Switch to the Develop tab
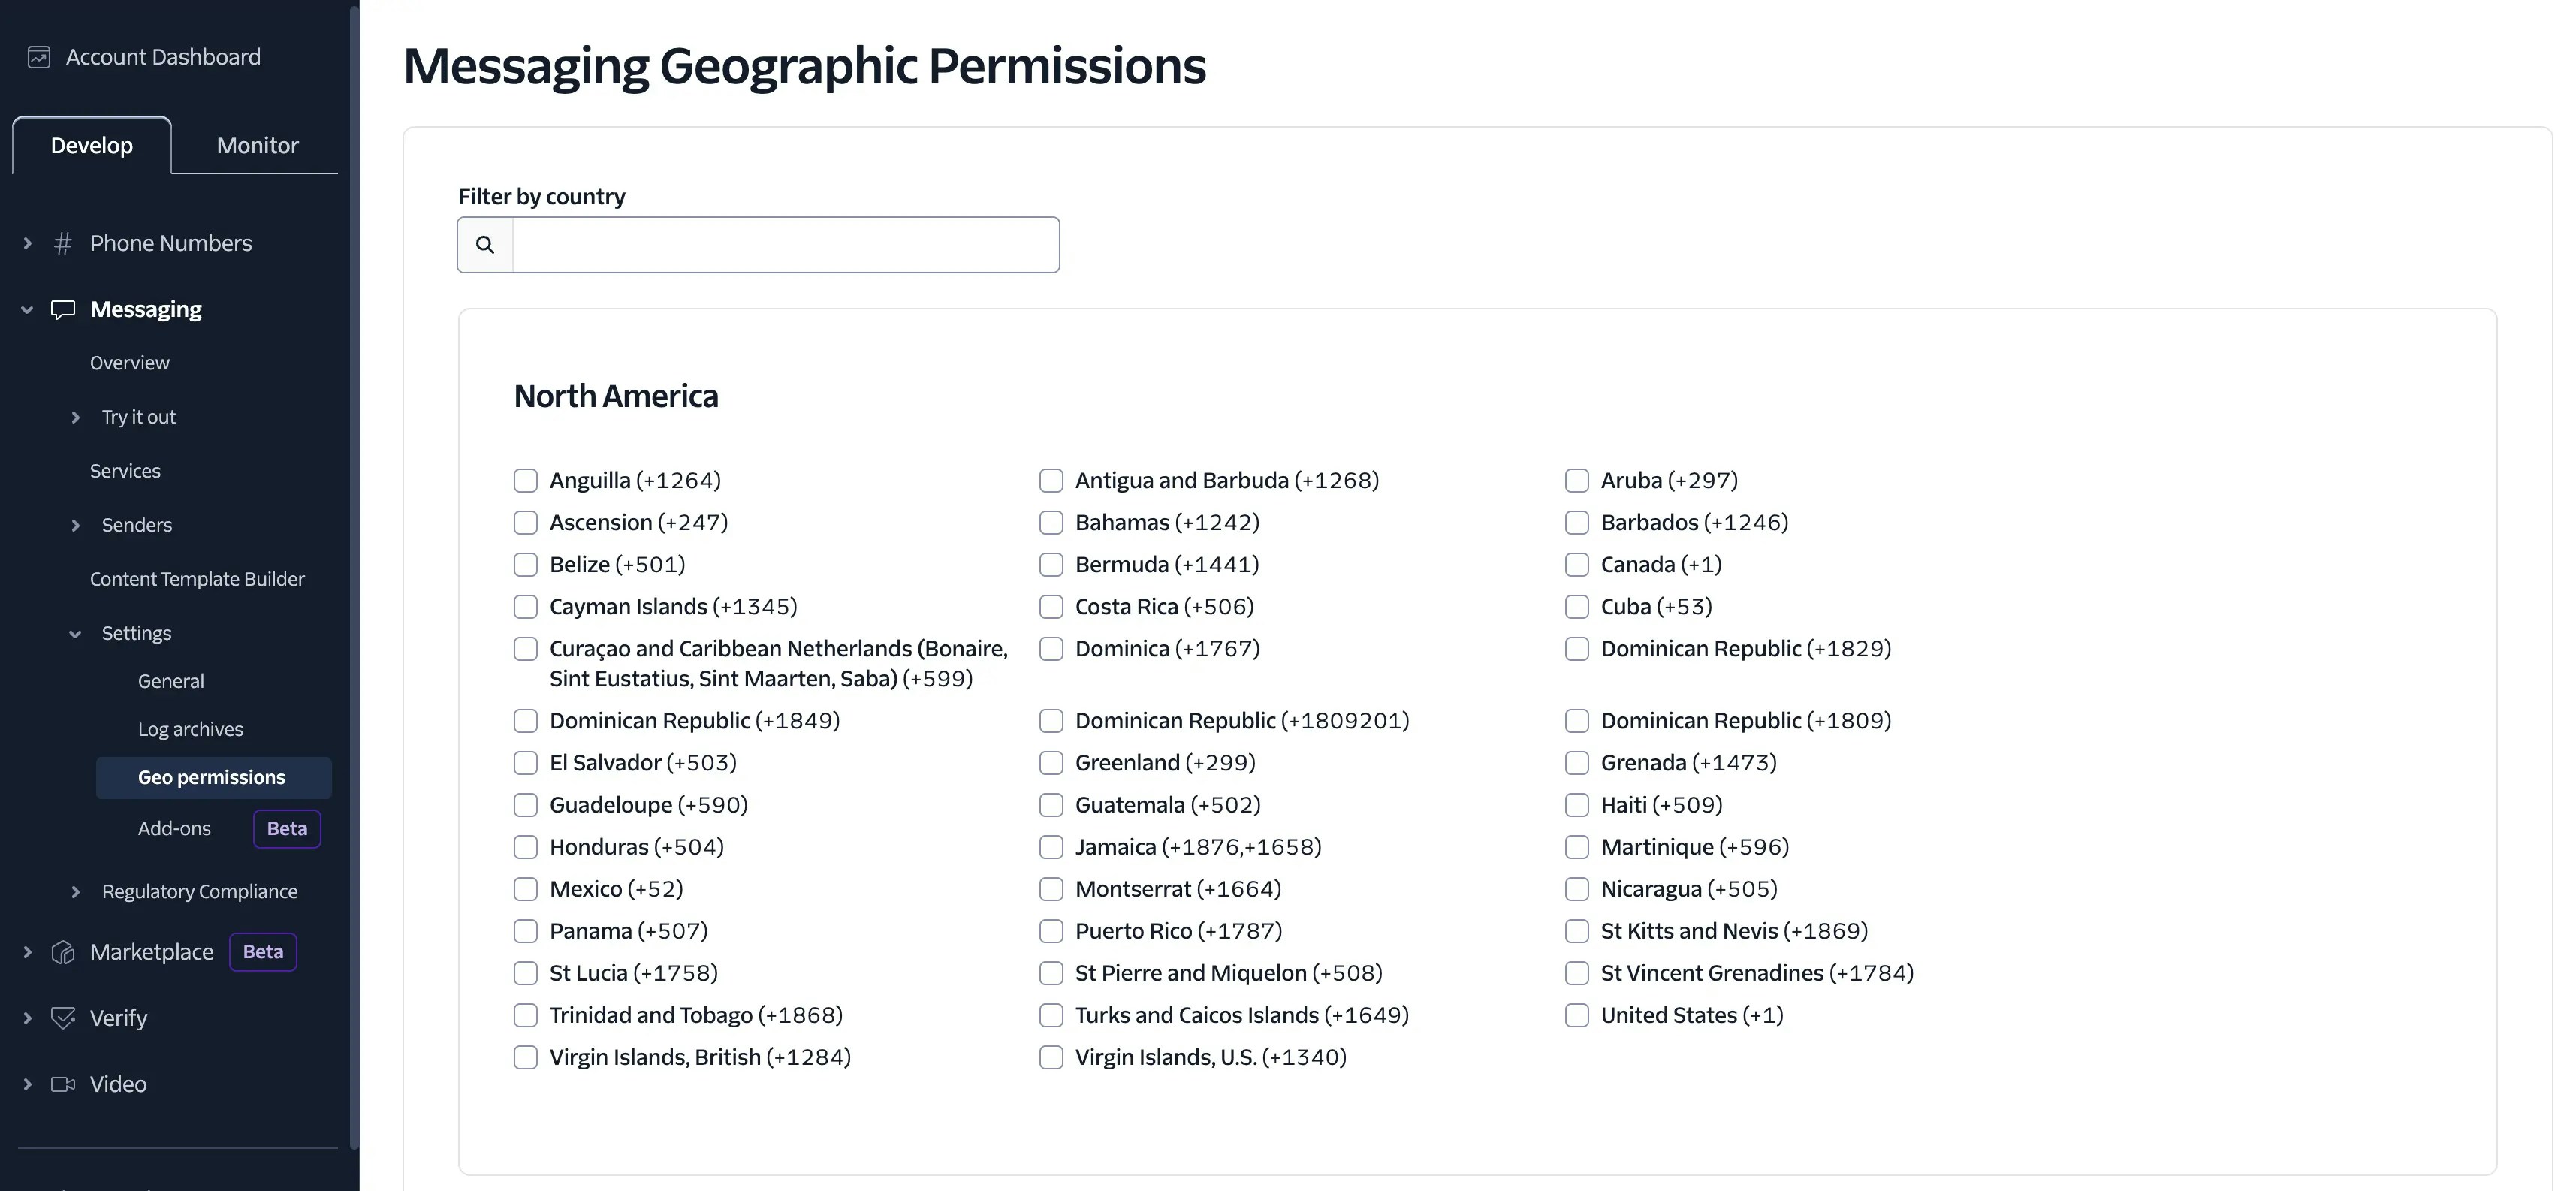2576x1191 pixels. point(92,145)
